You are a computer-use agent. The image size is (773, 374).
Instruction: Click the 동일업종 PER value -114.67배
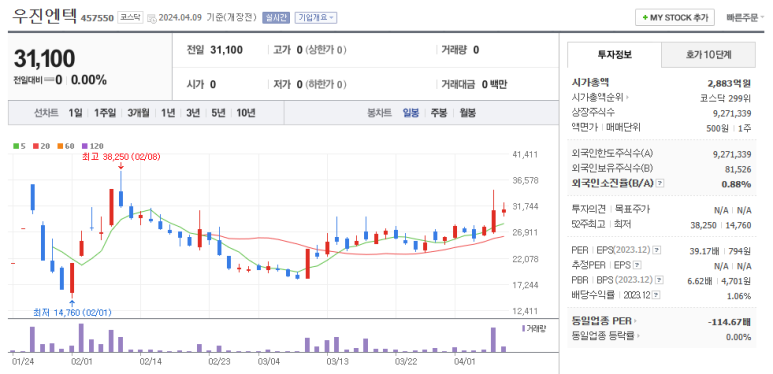click(729, 322)
